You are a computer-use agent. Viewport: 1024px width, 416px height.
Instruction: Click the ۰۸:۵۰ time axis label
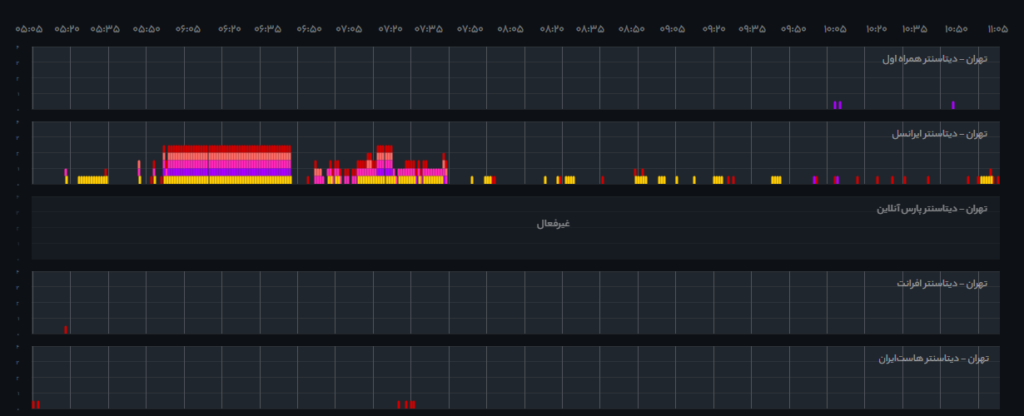632,29
